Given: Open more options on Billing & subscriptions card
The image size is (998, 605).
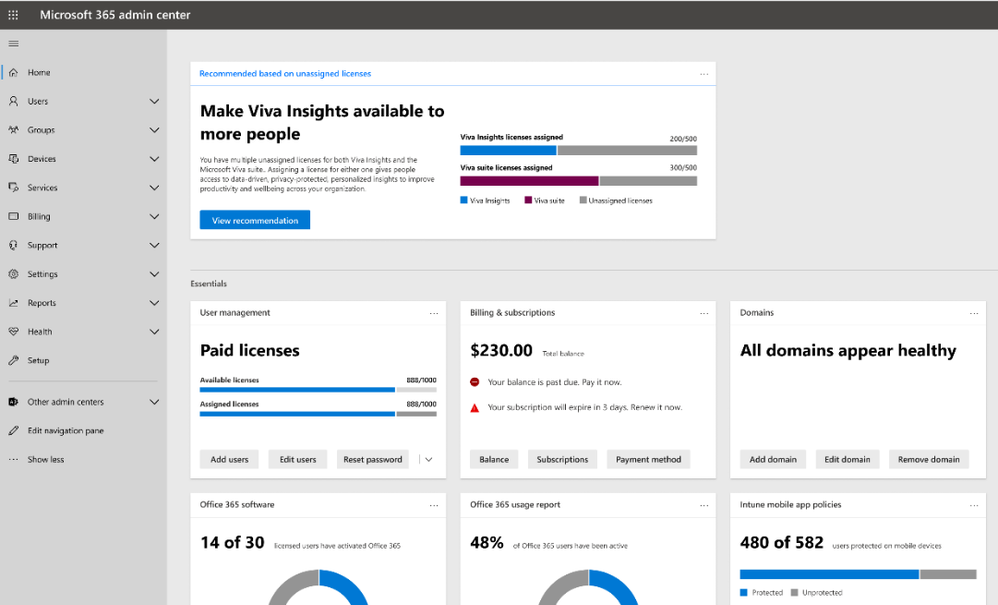Looking at the screenshot, I should [704, 313].
